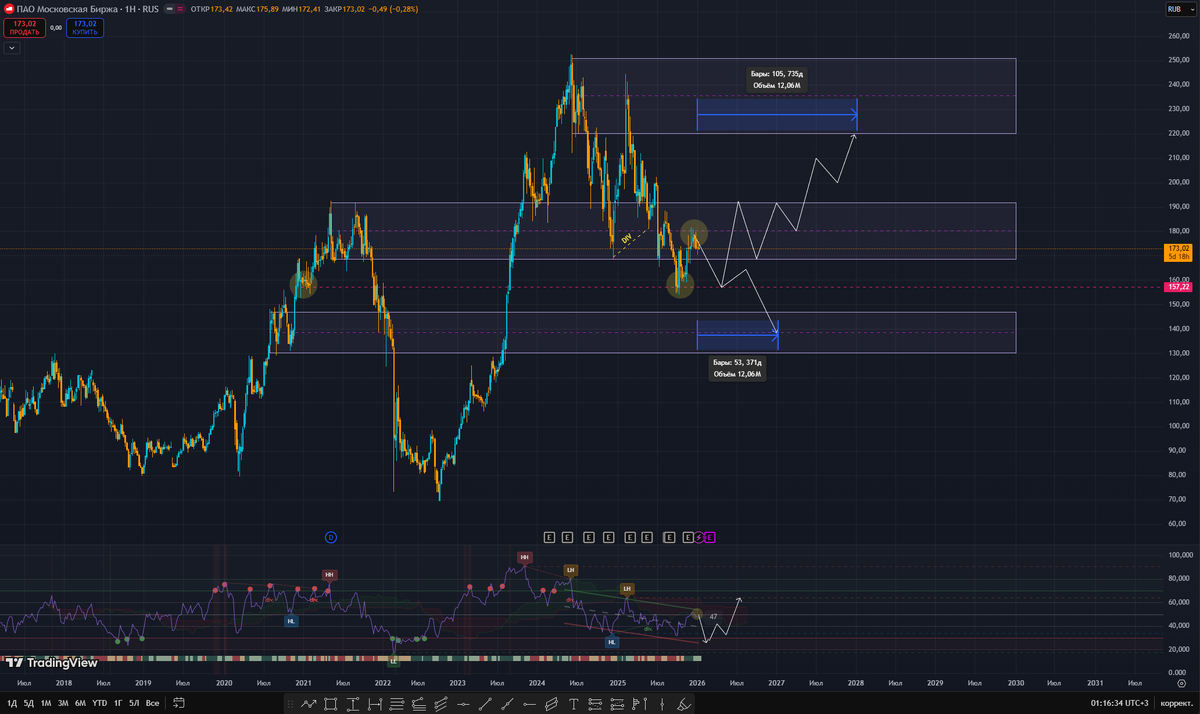1200x714 pixels.
Task: Select the trend line tool
Action: pyautogui.click(x=485, y=704)
